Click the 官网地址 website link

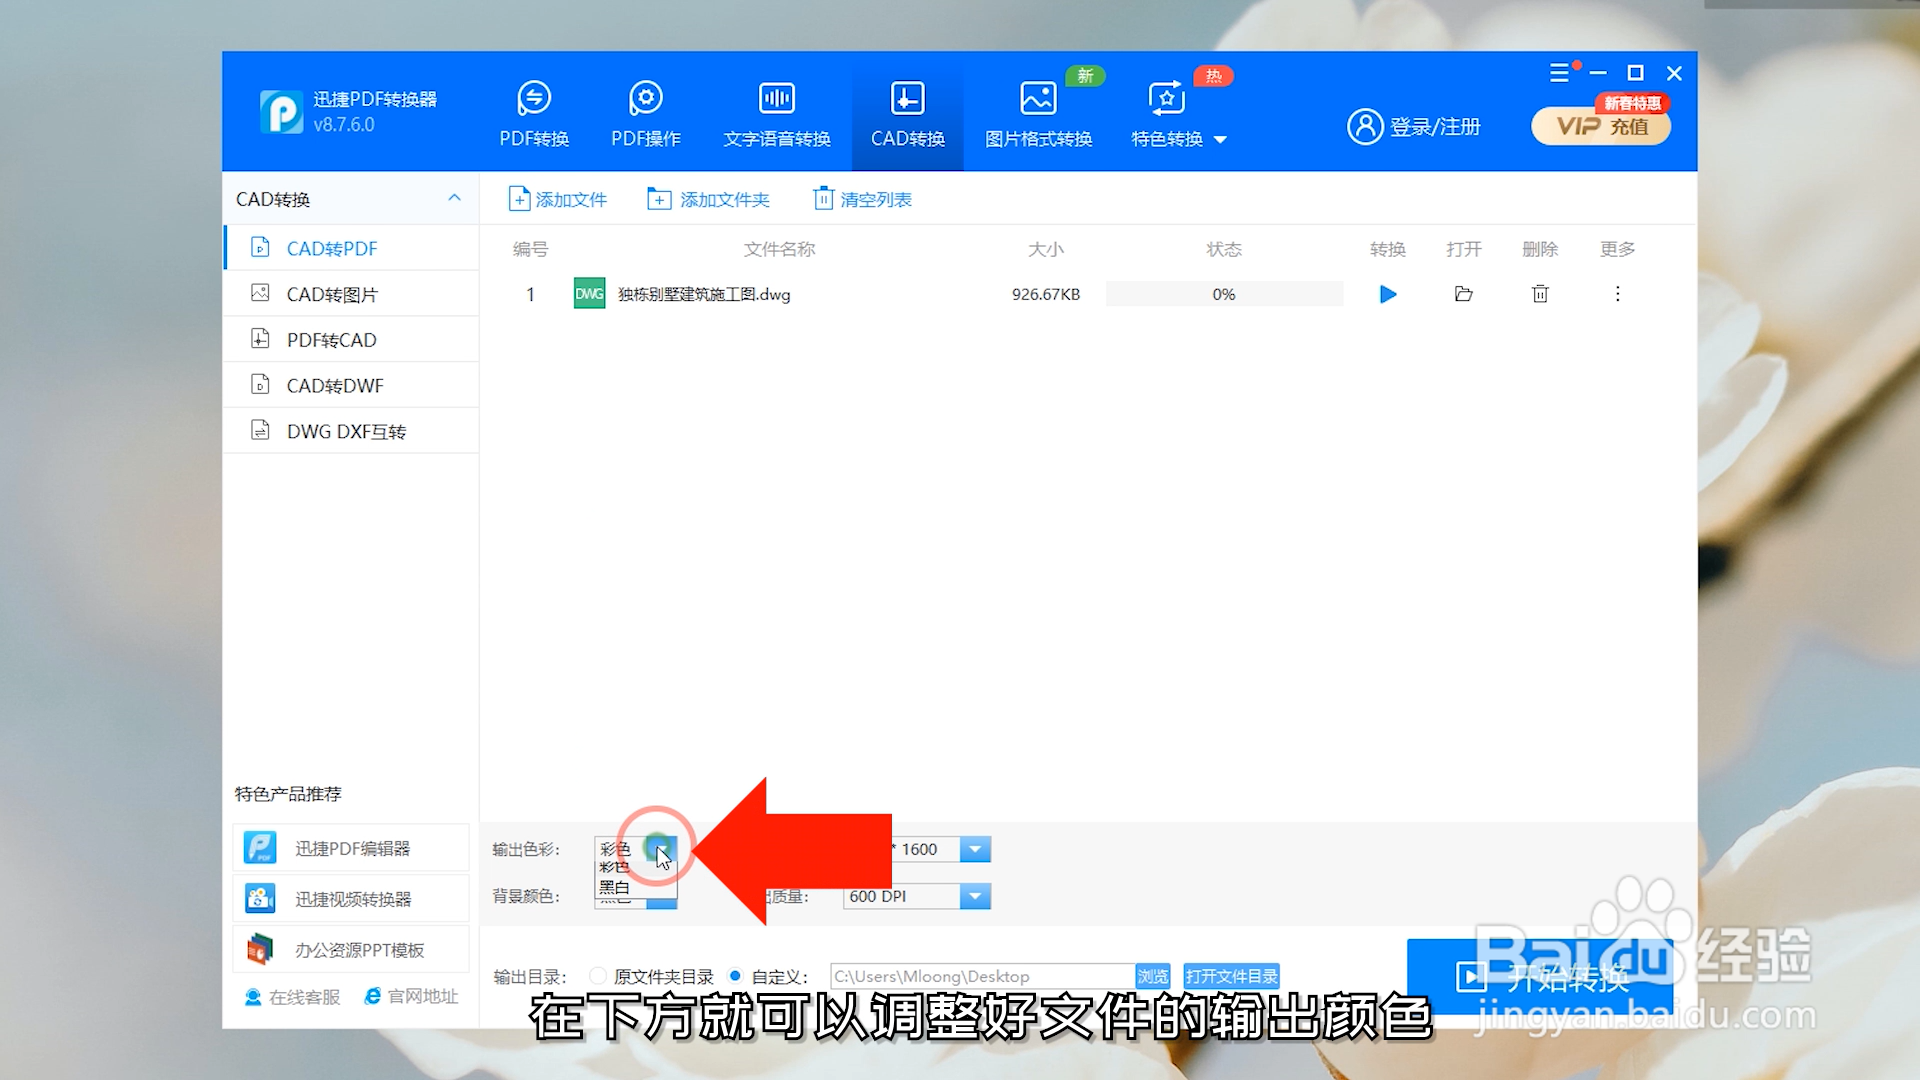point(411,996)
